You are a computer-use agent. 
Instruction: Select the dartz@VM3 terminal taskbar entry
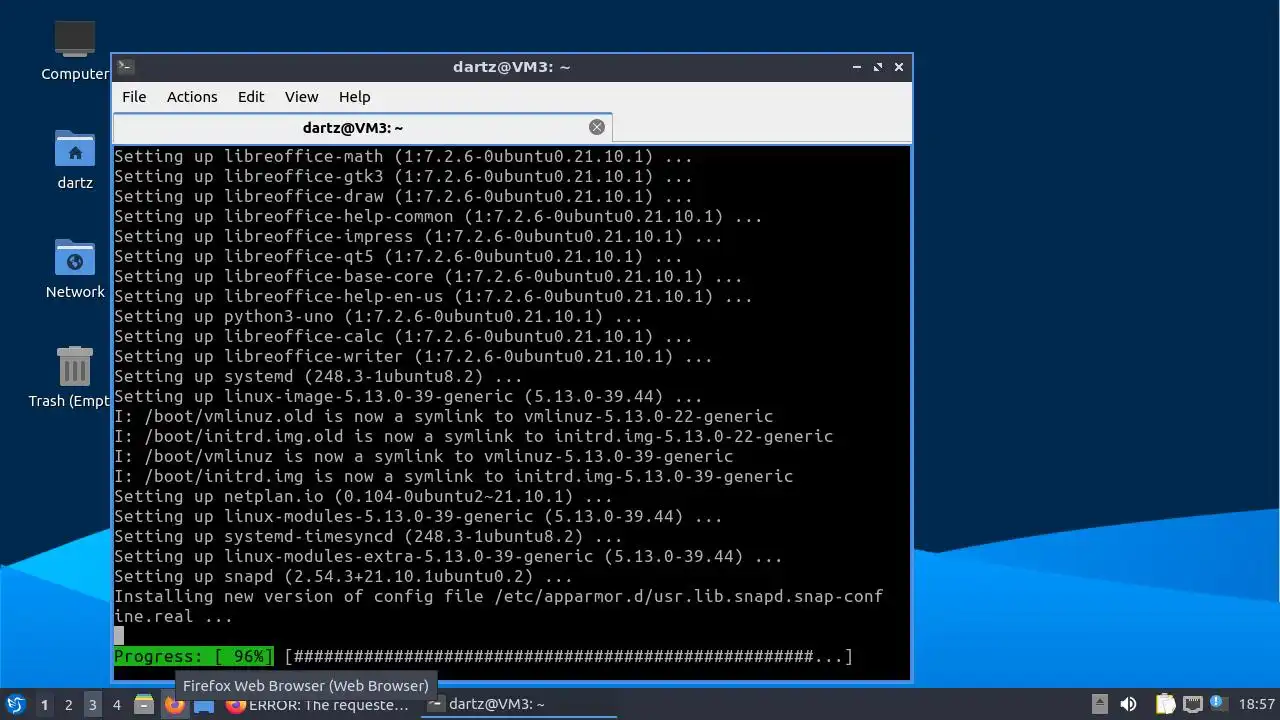(x=518, y=704)
